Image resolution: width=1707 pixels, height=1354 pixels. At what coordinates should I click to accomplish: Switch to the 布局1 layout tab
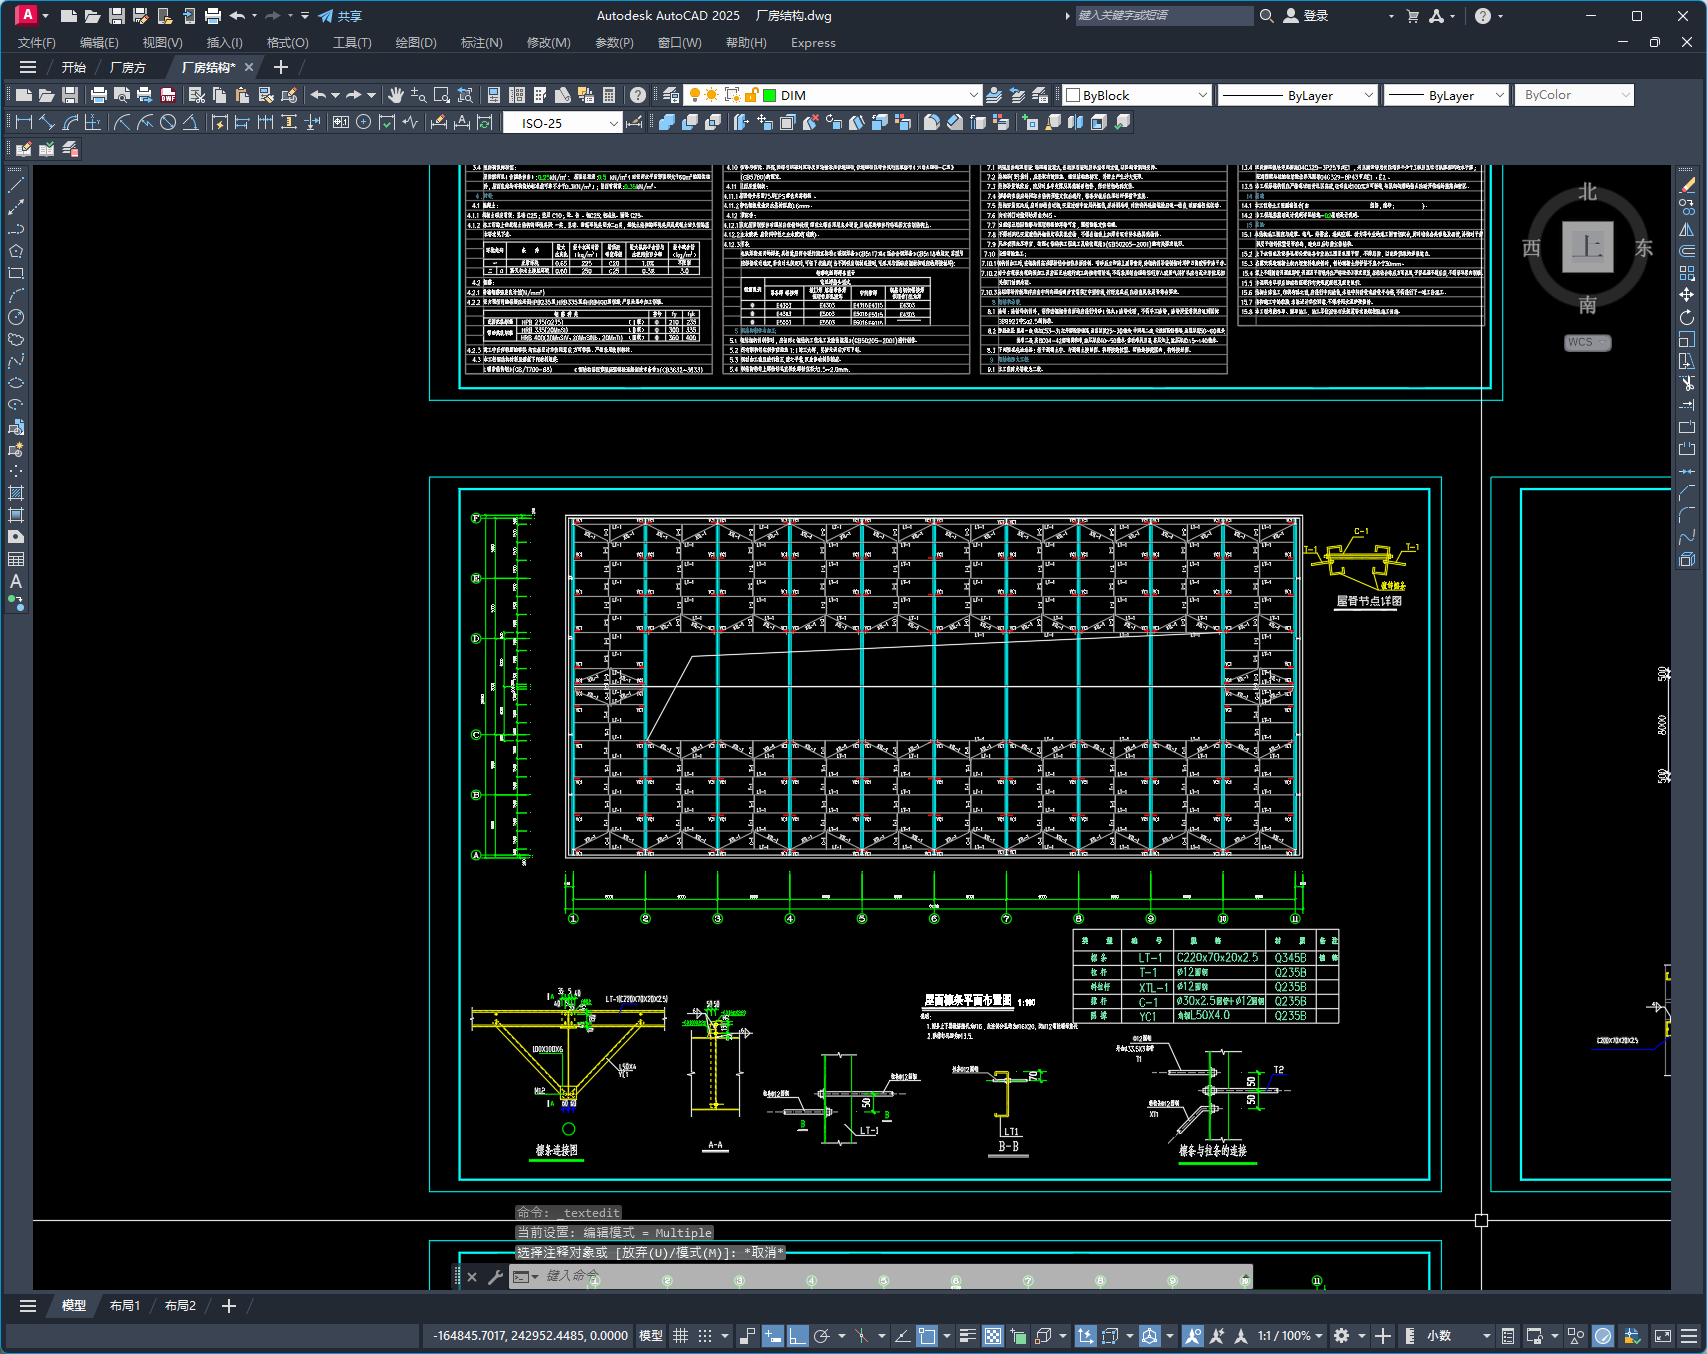[125, 1306]
